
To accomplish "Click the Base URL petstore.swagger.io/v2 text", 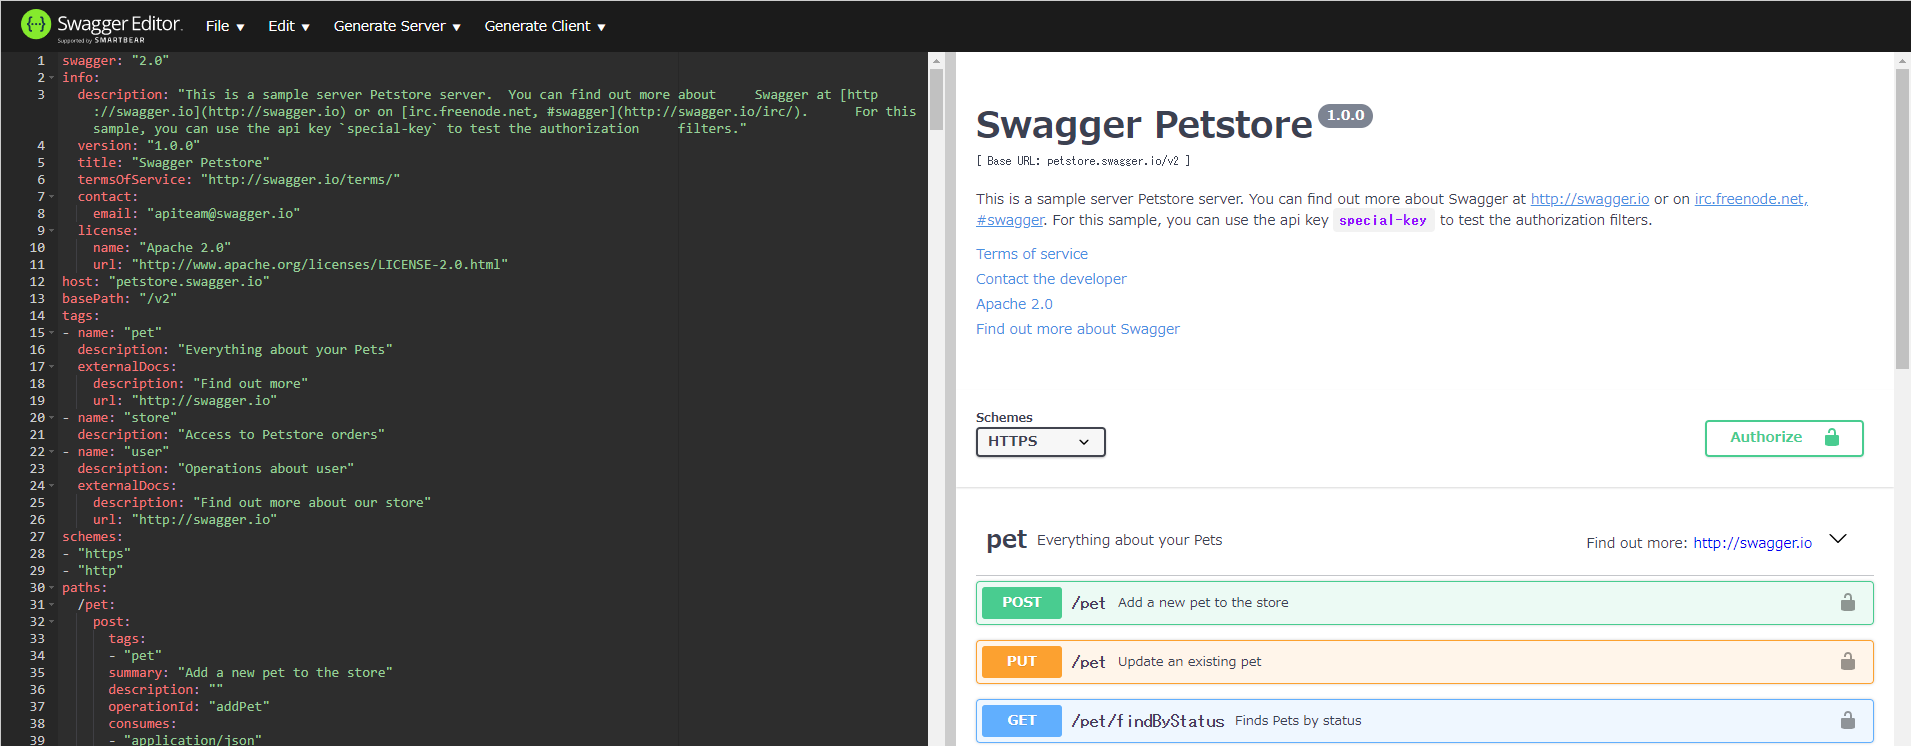I will pos(1083,160).
